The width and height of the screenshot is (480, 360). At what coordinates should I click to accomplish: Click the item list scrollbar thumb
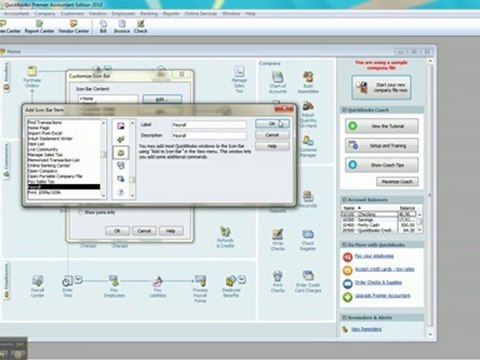pos(103,154)
